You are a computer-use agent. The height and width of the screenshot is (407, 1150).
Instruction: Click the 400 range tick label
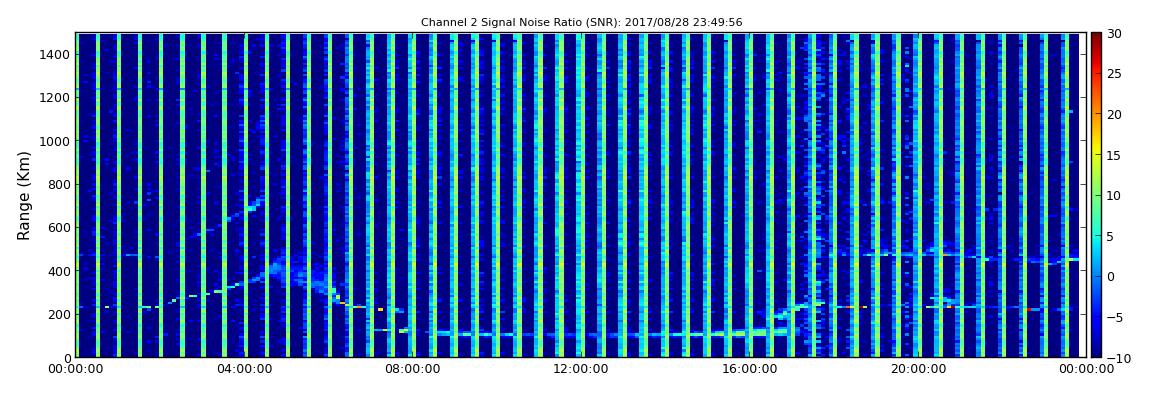(59, 271)
